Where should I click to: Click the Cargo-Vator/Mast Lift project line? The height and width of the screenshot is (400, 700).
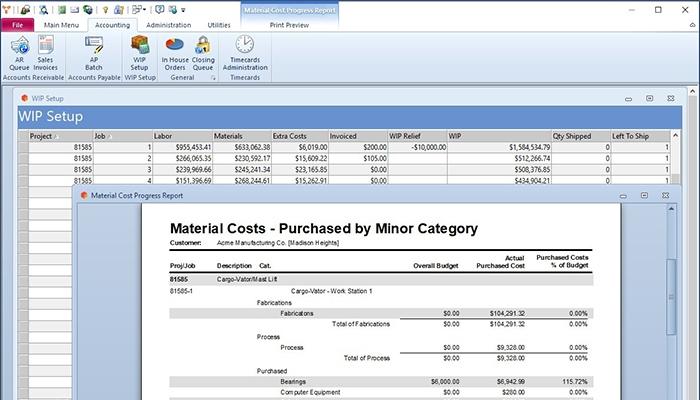381,279
